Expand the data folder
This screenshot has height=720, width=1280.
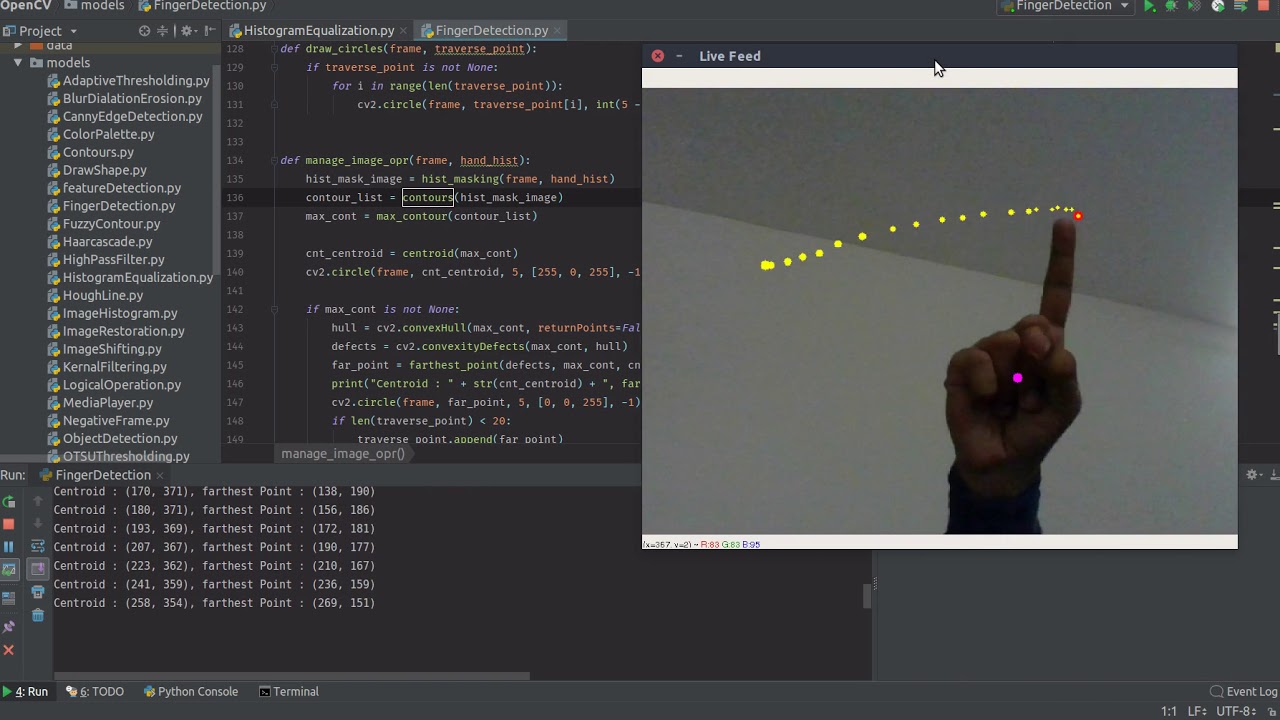click(x=18, y=44)
